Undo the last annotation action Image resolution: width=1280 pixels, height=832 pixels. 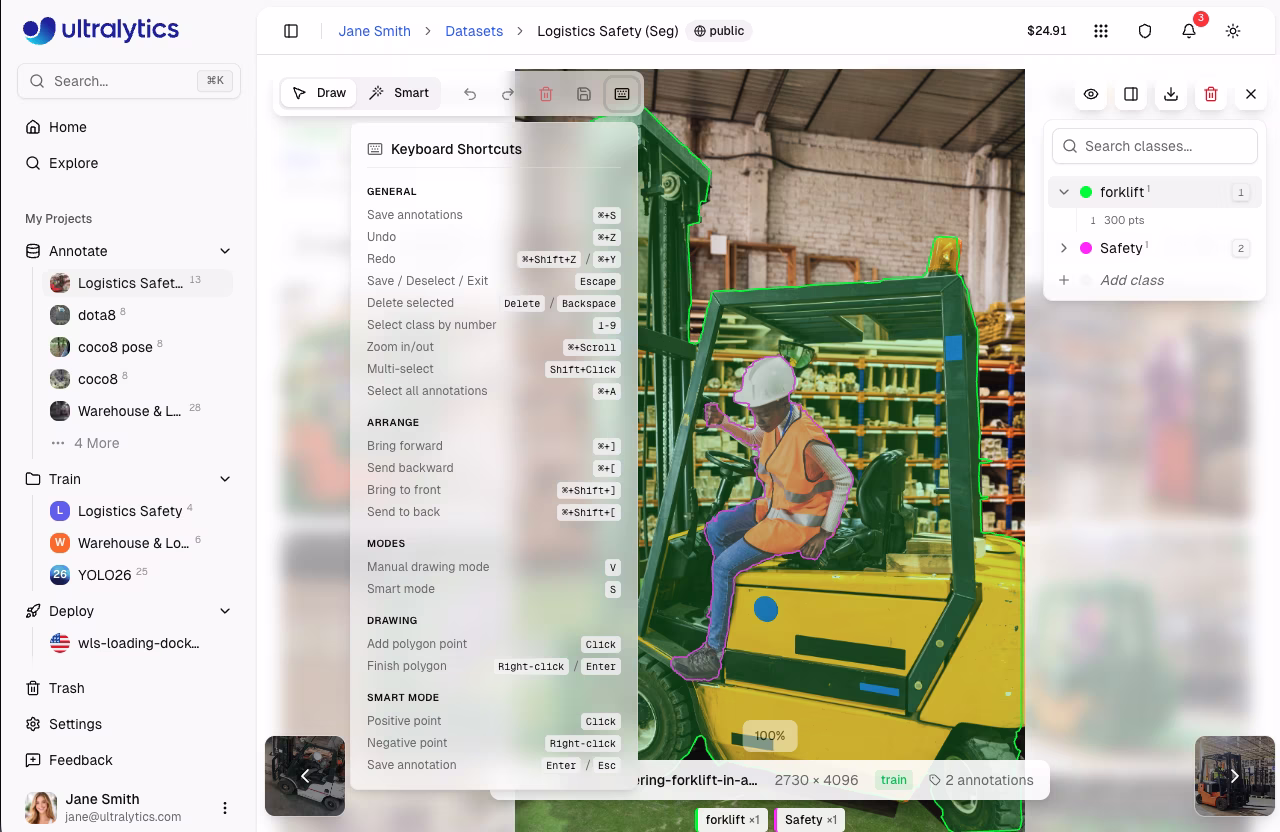point(470,94)
